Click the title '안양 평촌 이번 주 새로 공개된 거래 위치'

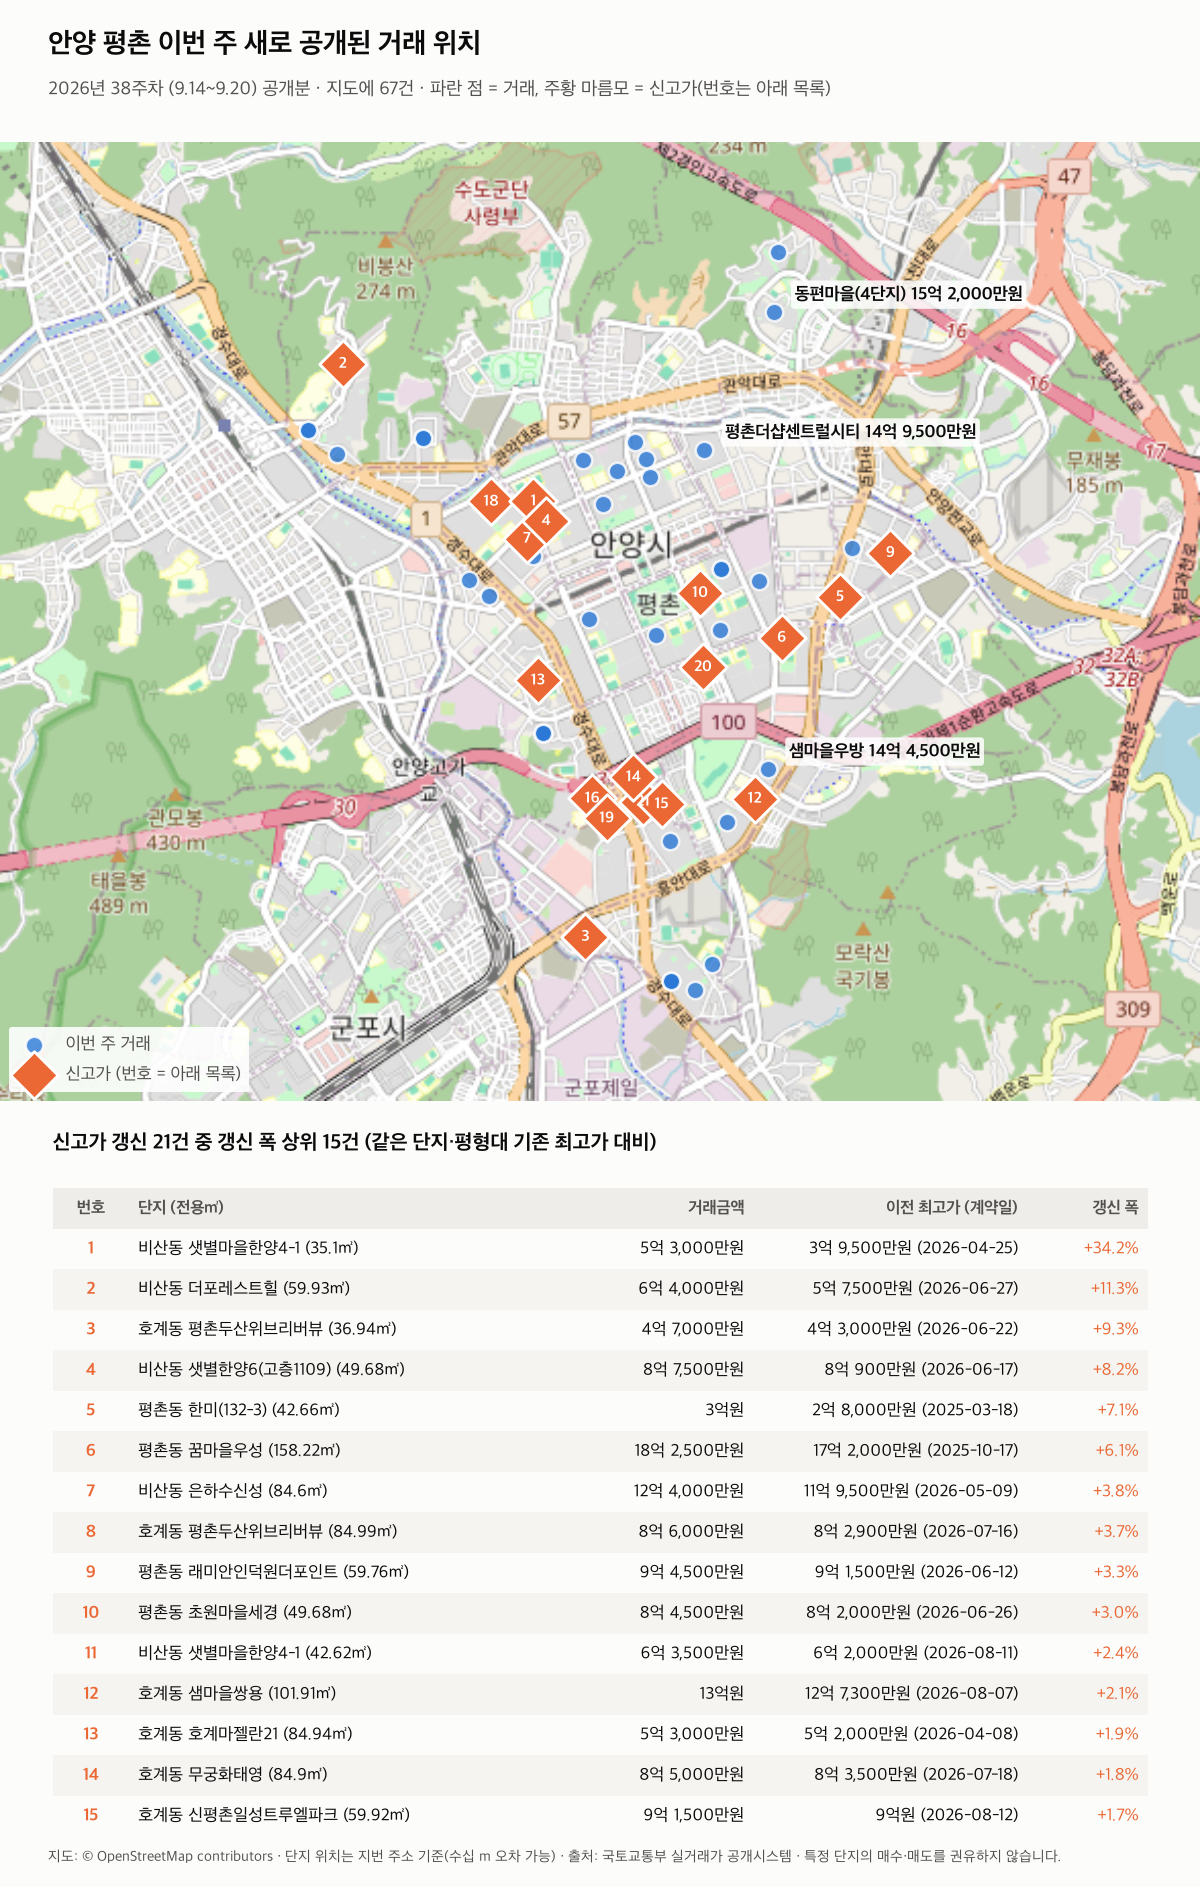point(265,42)
